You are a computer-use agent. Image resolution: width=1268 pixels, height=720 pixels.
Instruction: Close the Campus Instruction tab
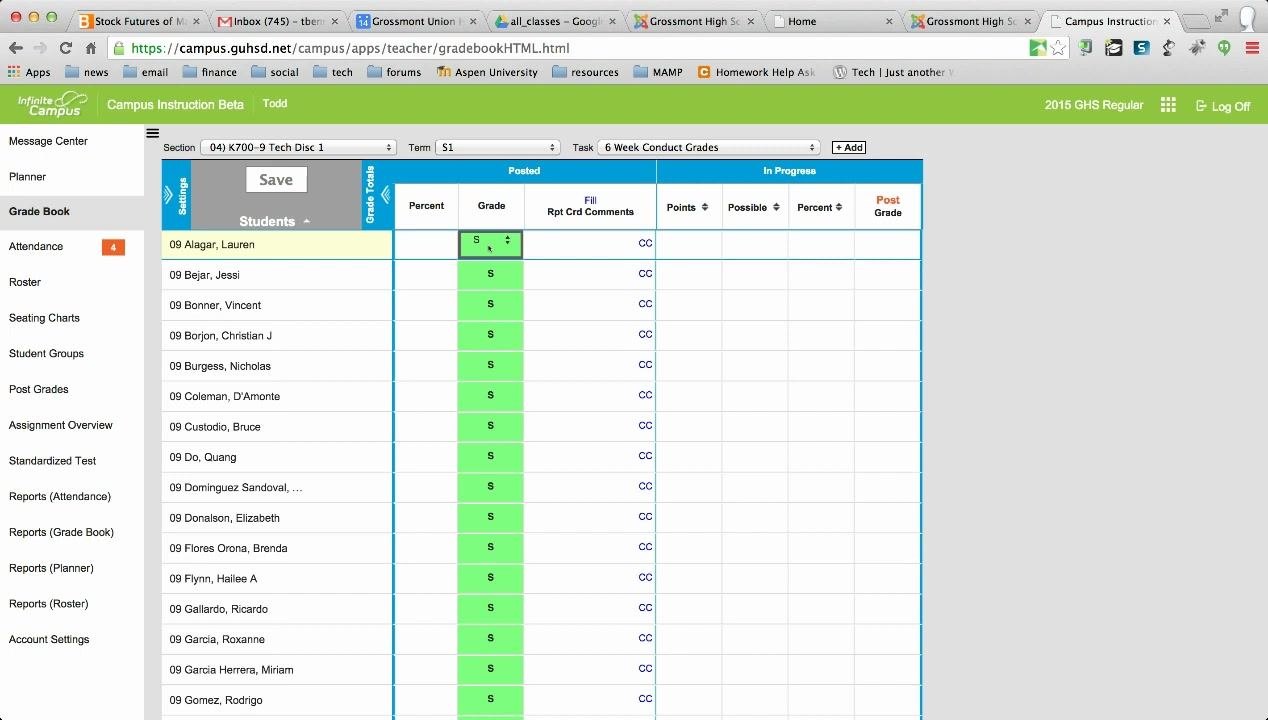pos(1167,21)
